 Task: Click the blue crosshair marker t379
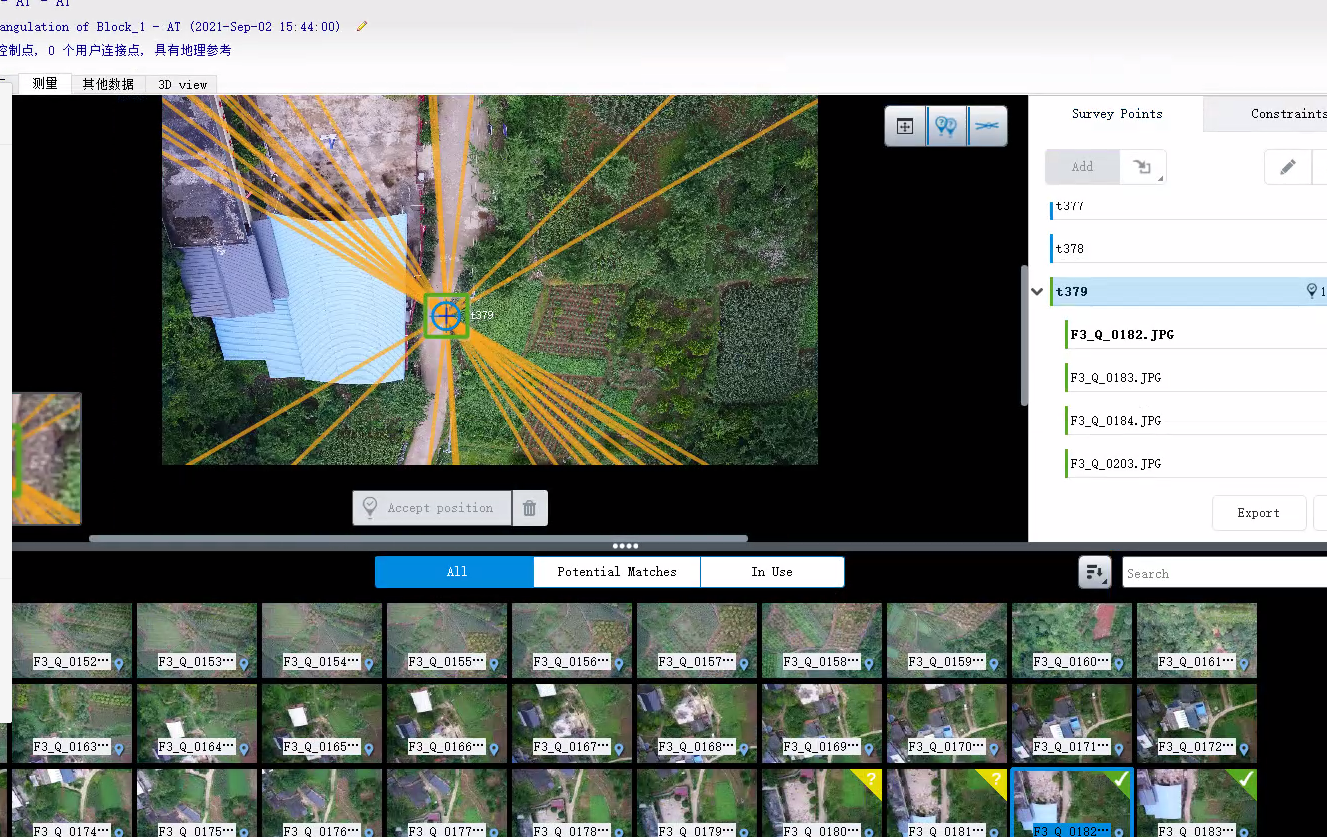tap(446, 316)
